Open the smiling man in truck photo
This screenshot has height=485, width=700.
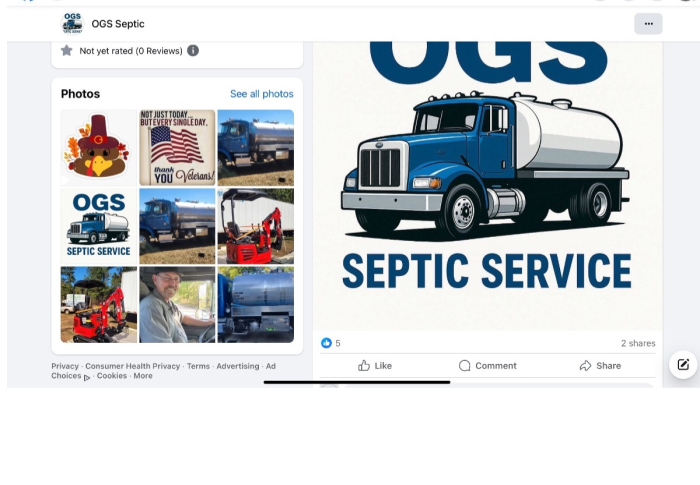[x=177, y=305]
